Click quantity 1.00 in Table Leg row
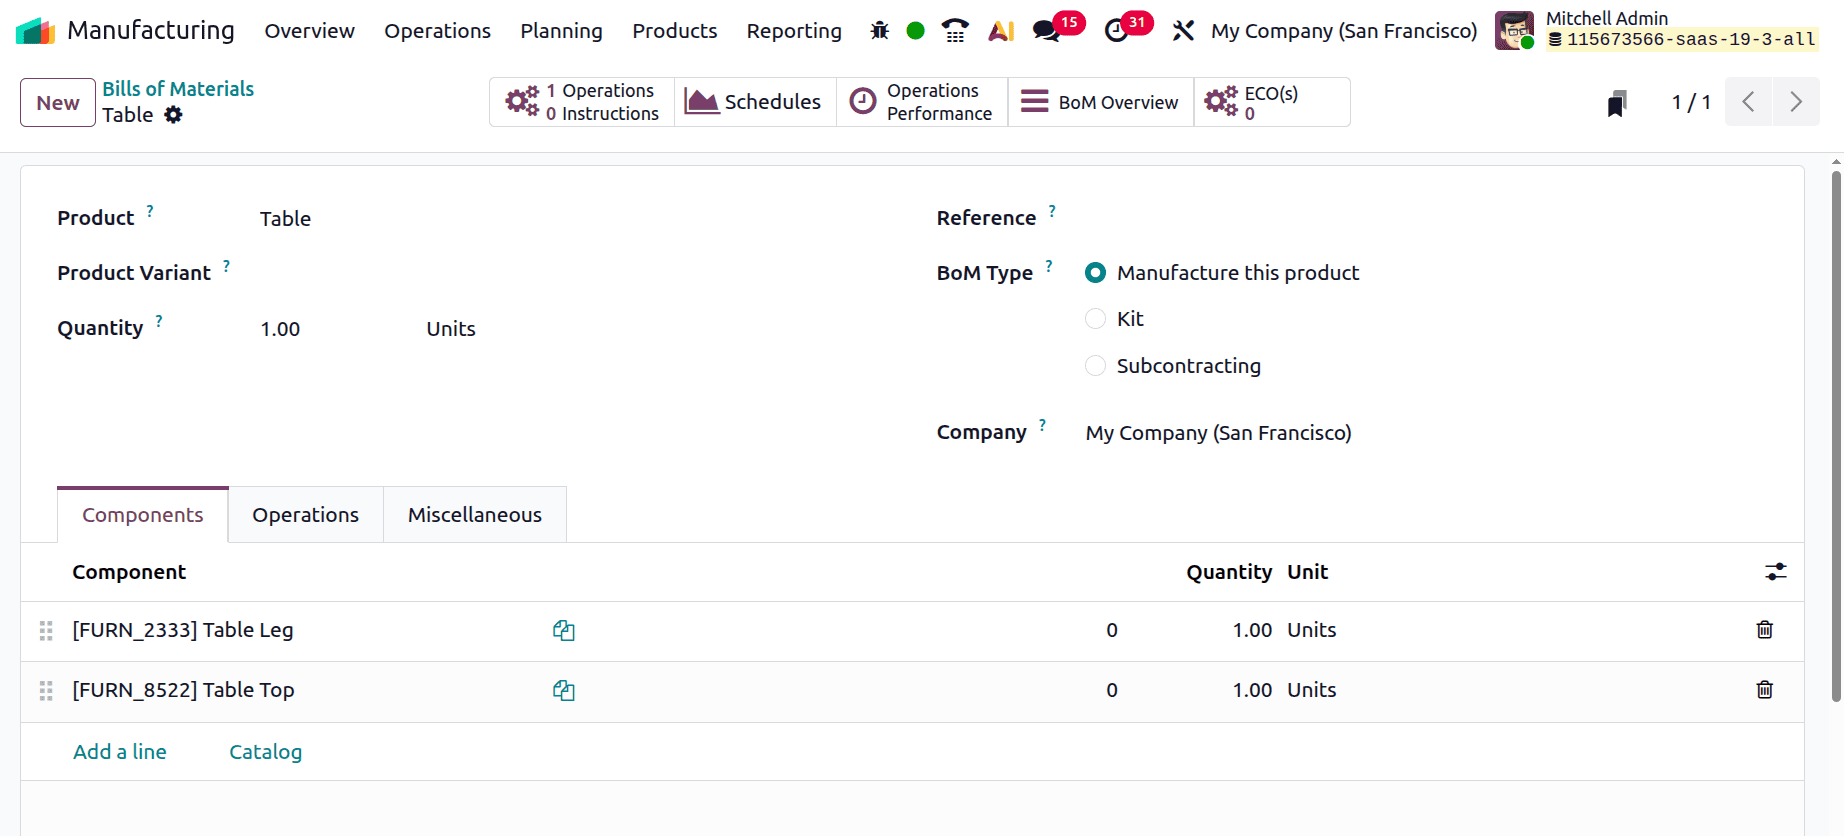The width and height of the screenshot is (1844, 836). (x=1252, y=630)
